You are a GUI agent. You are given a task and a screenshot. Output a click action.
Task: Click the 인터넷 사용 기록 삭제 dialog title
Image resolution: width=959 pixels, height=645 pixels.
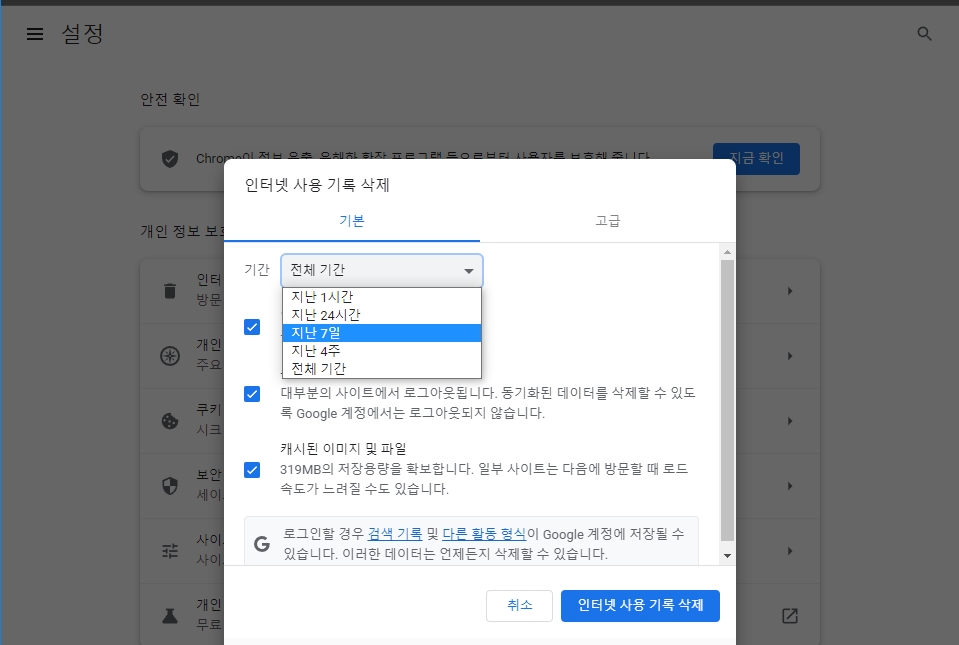317,185
